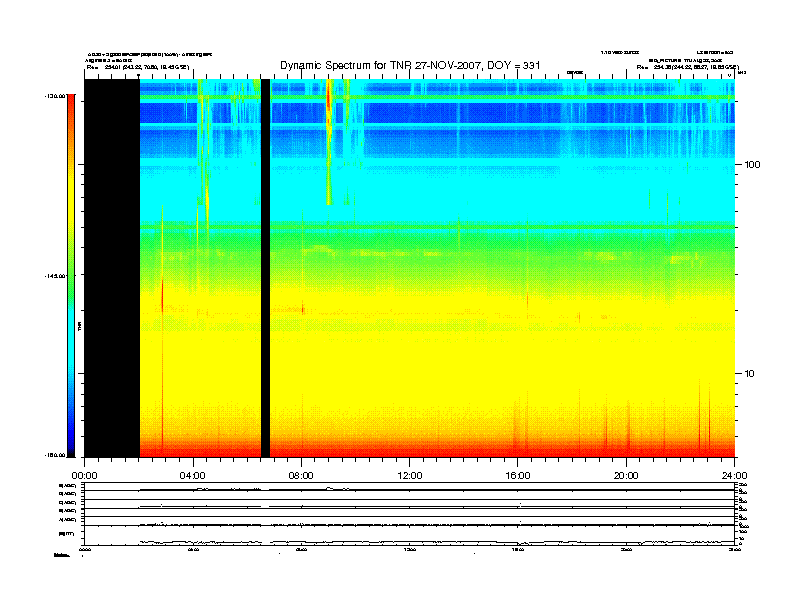This screenshot has height=612, width=792.
Task: Click the 12:00 time axis label
Action: click(x=410, y=476)
